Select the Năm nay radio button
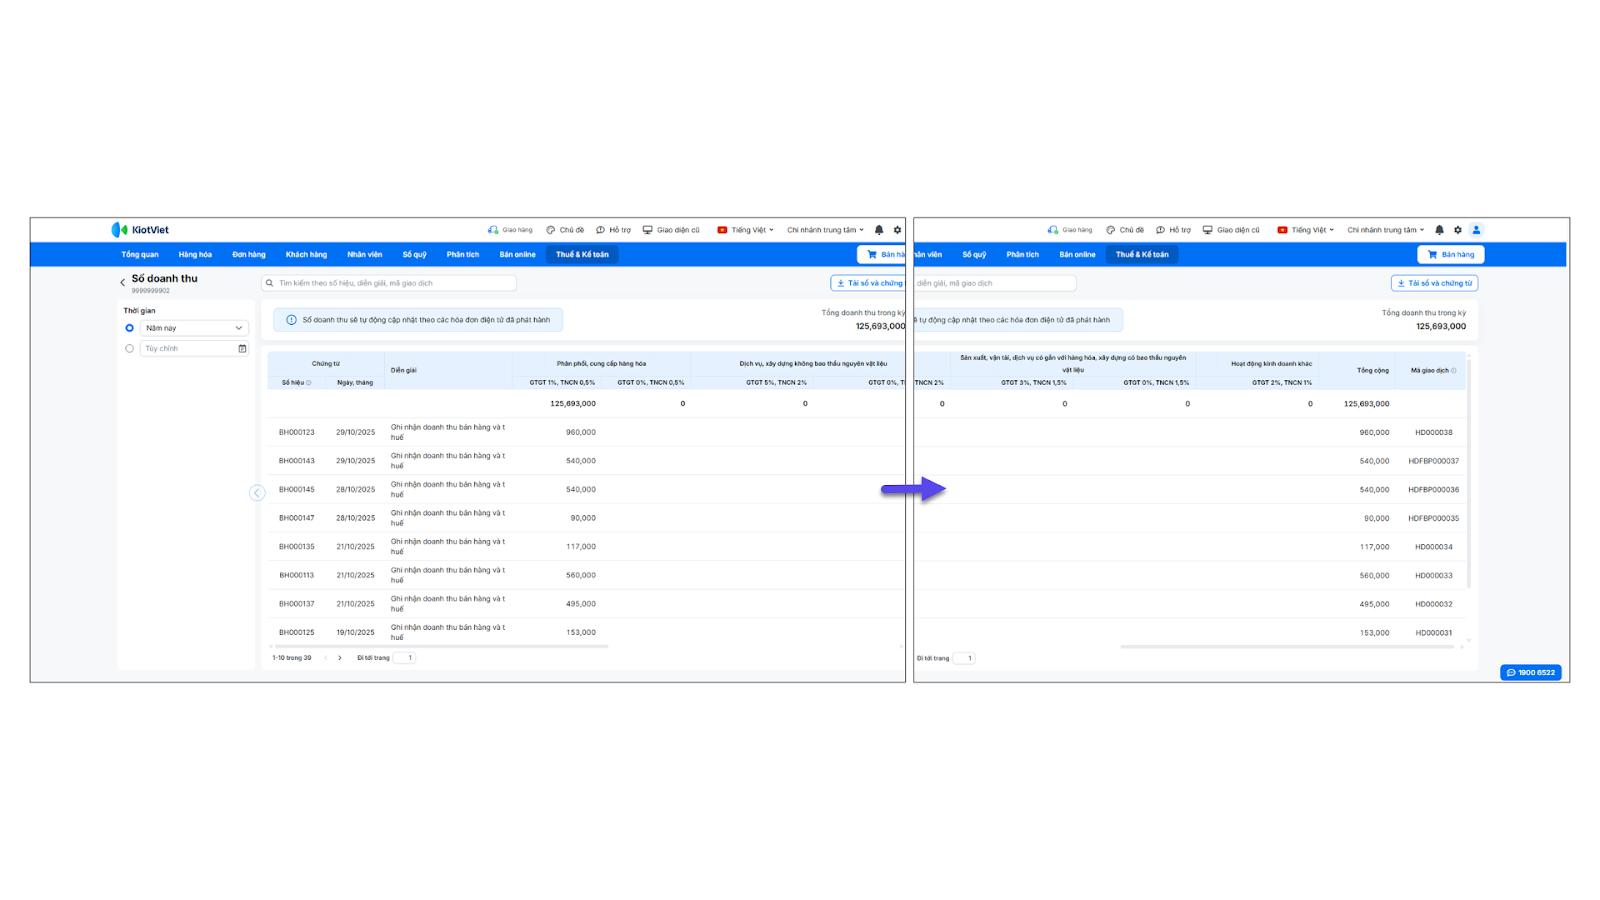This screenshot has height=900, width=1600. 129,328
